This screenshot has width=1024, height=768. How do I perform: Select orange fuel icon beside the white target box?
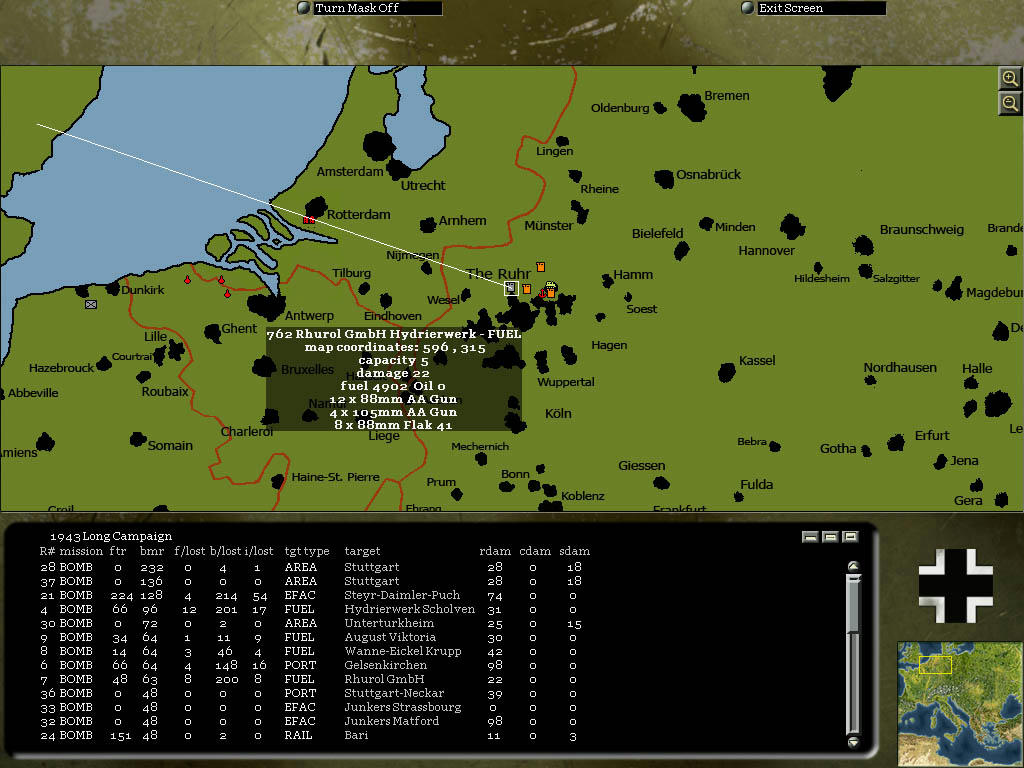point(526,289)
